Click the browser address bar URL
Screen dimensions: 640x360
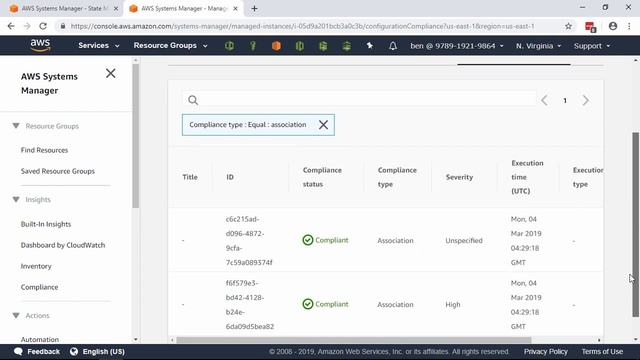point(302,26)
